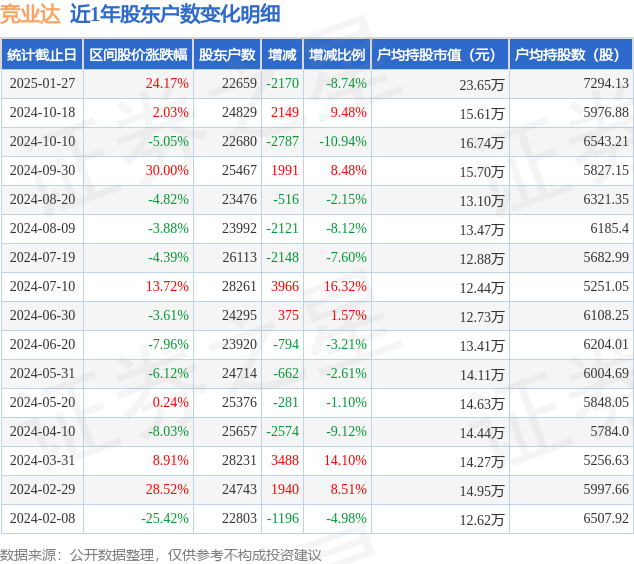Click the 股东户数 column header
Viewport: 634px width, 564px height.
click(227, 55)
